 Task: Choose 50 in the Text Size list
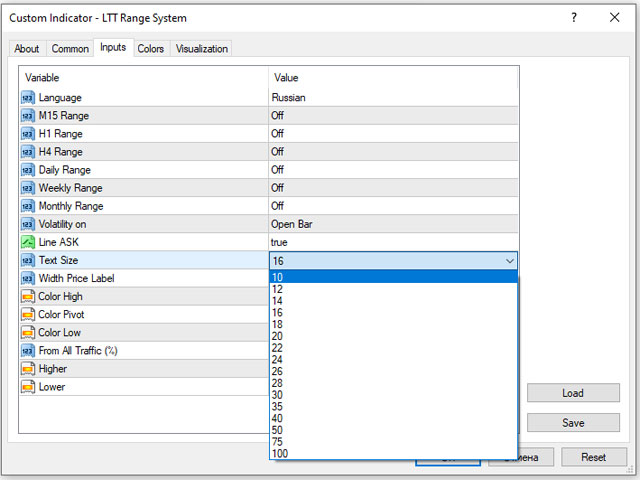pos(393,430)
